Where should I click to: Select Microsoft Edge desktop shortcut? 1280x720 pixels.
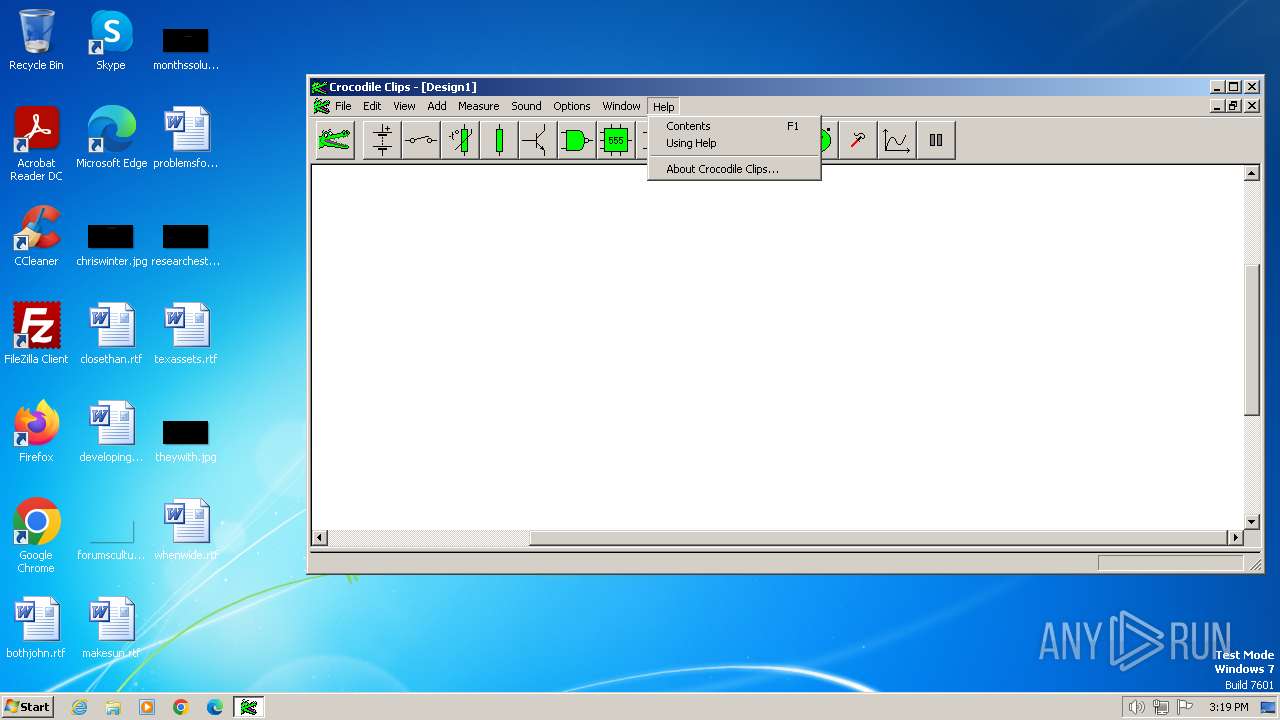[x=111, y=137]
